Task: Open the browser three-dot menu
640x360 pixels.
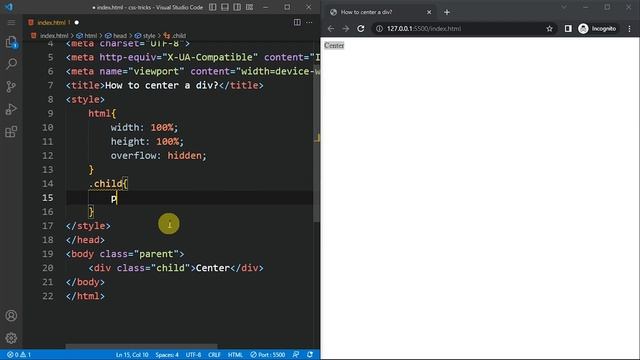Action: pyautogui.click(x=629, y=29)
